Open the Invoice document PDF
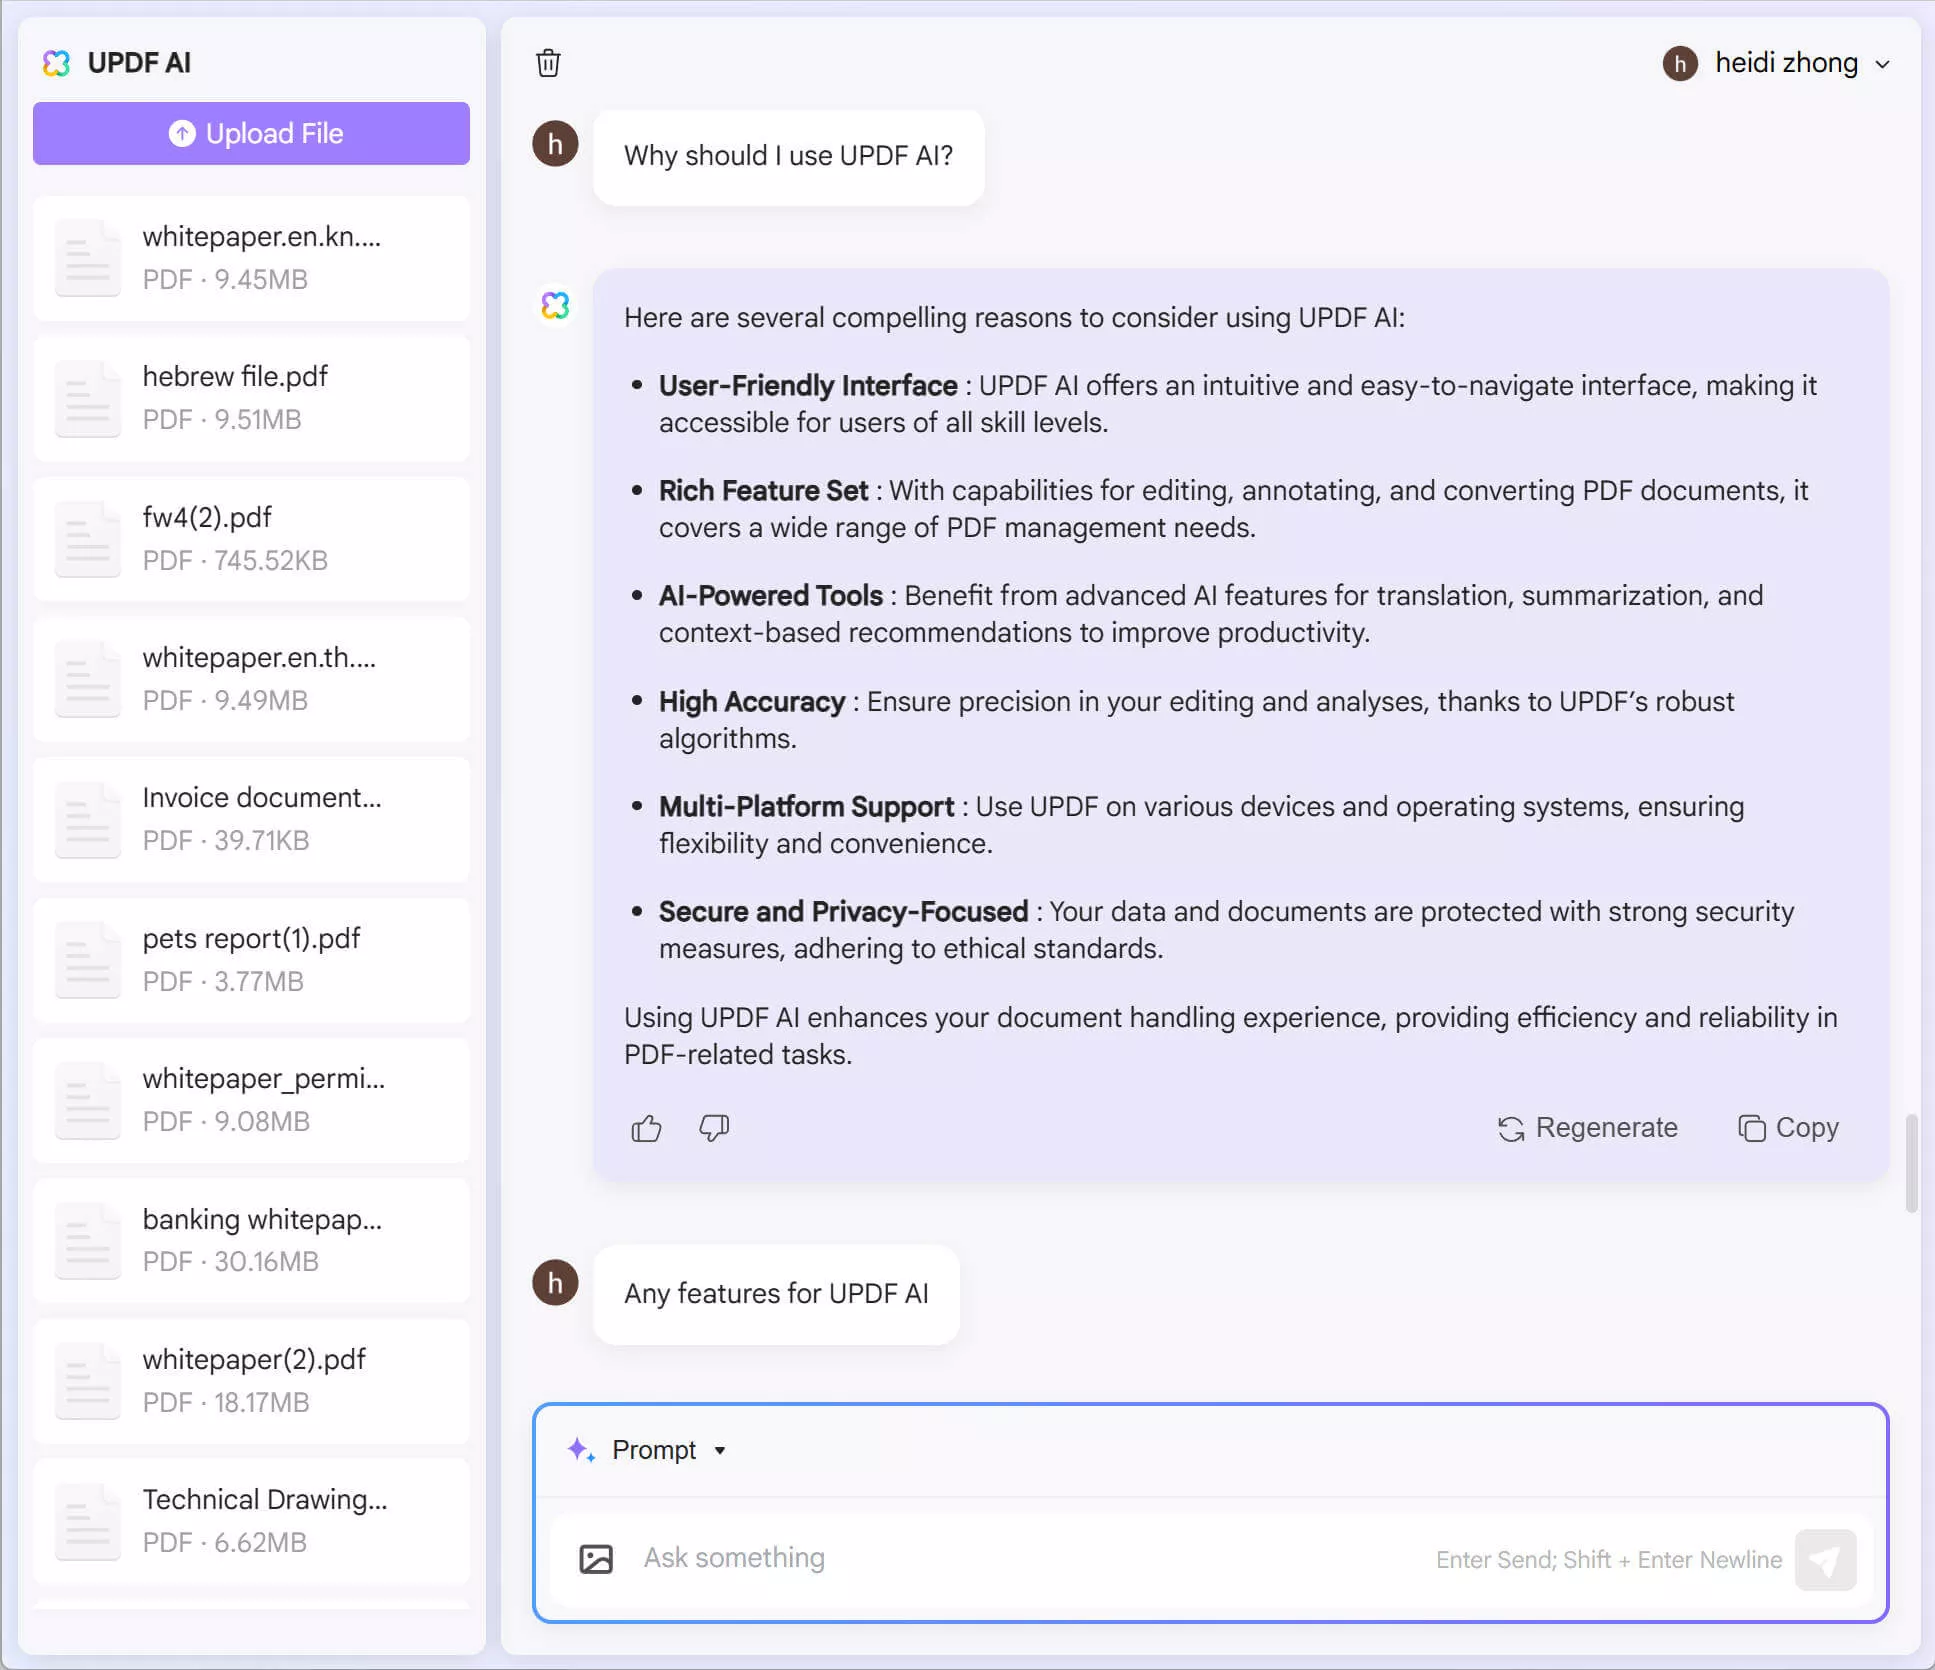The image size is (1935, 1670). [250, 818]
